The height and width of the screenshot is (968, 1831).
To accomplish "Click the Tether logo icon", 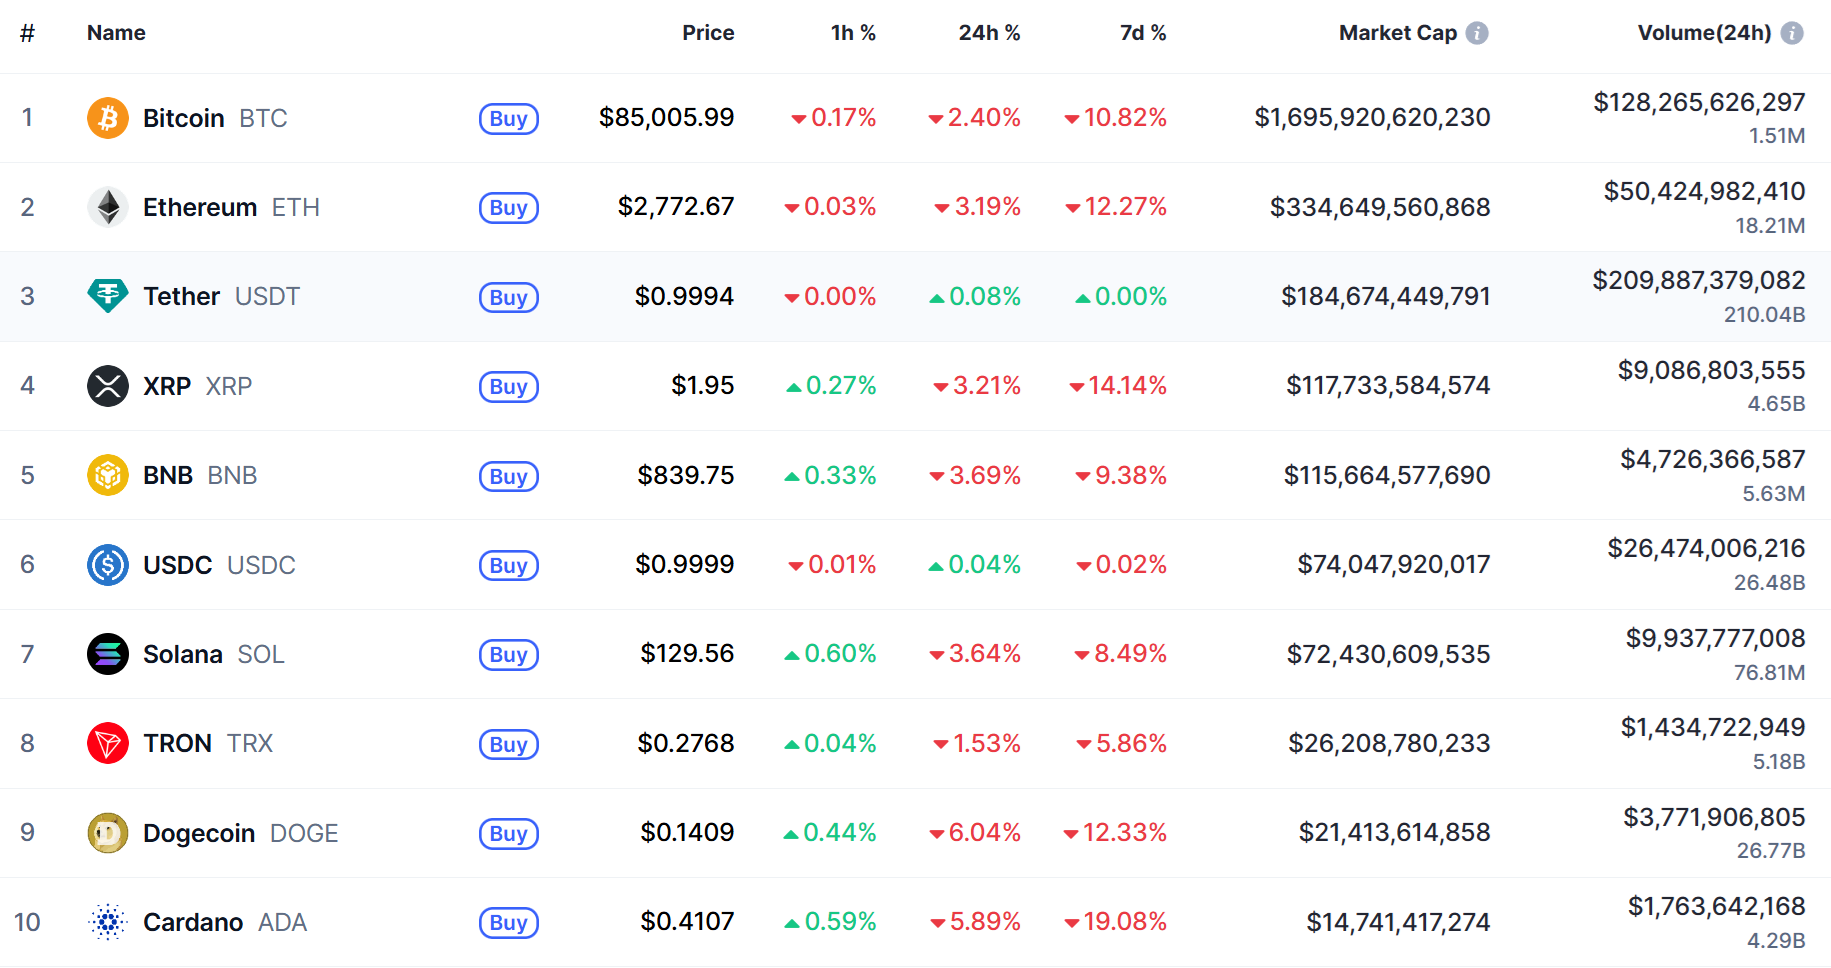I will pyautogui.click(x=108, y=296).
